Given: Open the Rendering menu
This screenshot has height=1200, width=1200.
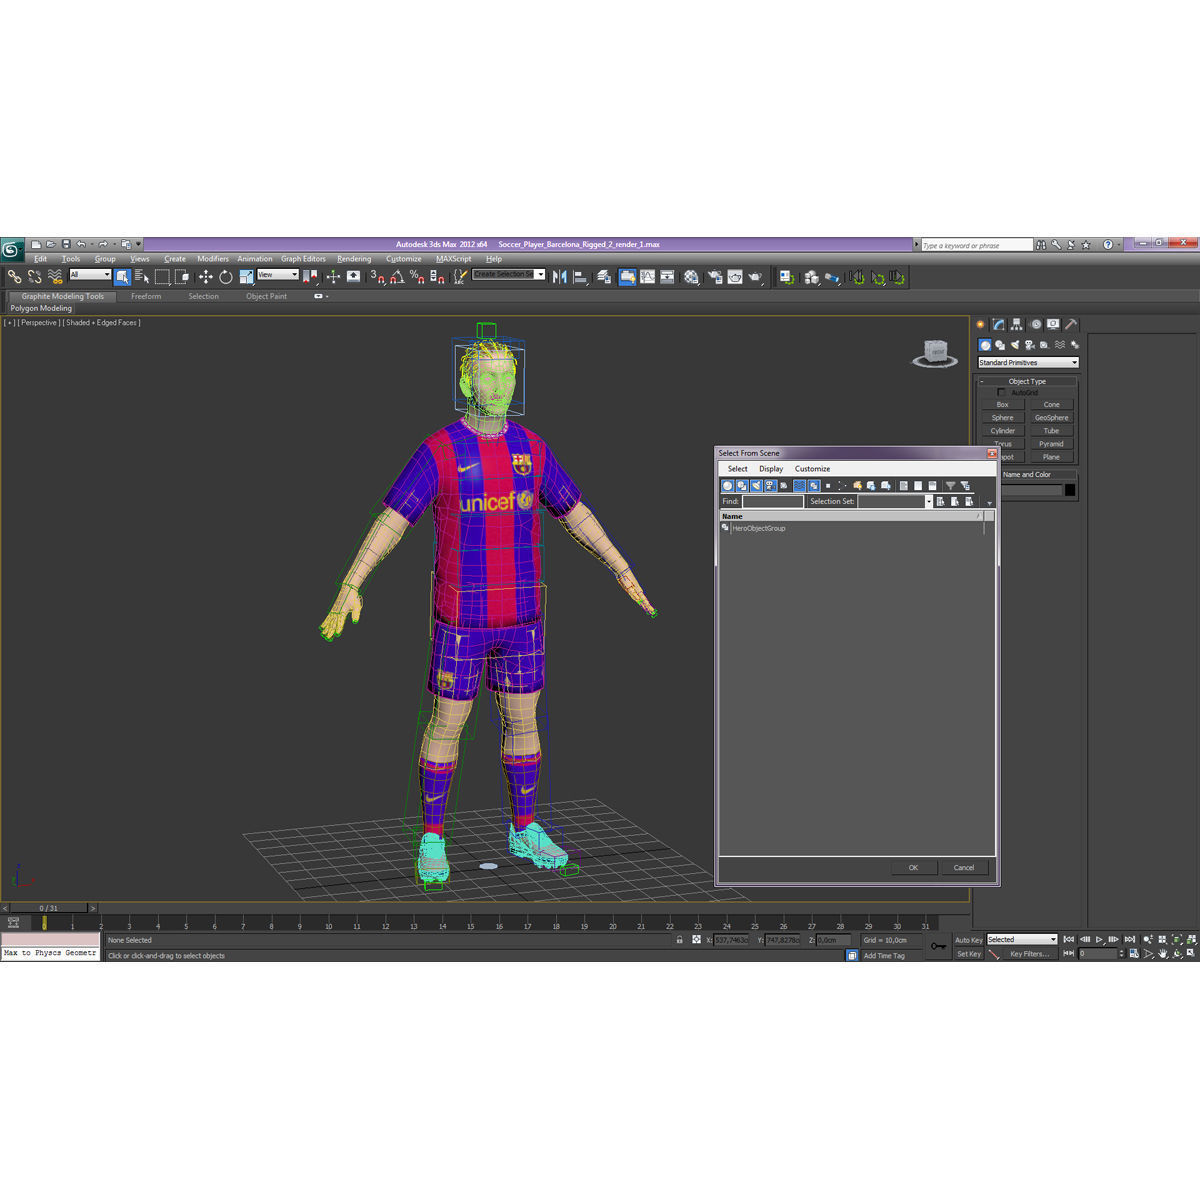Looking at the screenshot, I should (x=354, y=259).
